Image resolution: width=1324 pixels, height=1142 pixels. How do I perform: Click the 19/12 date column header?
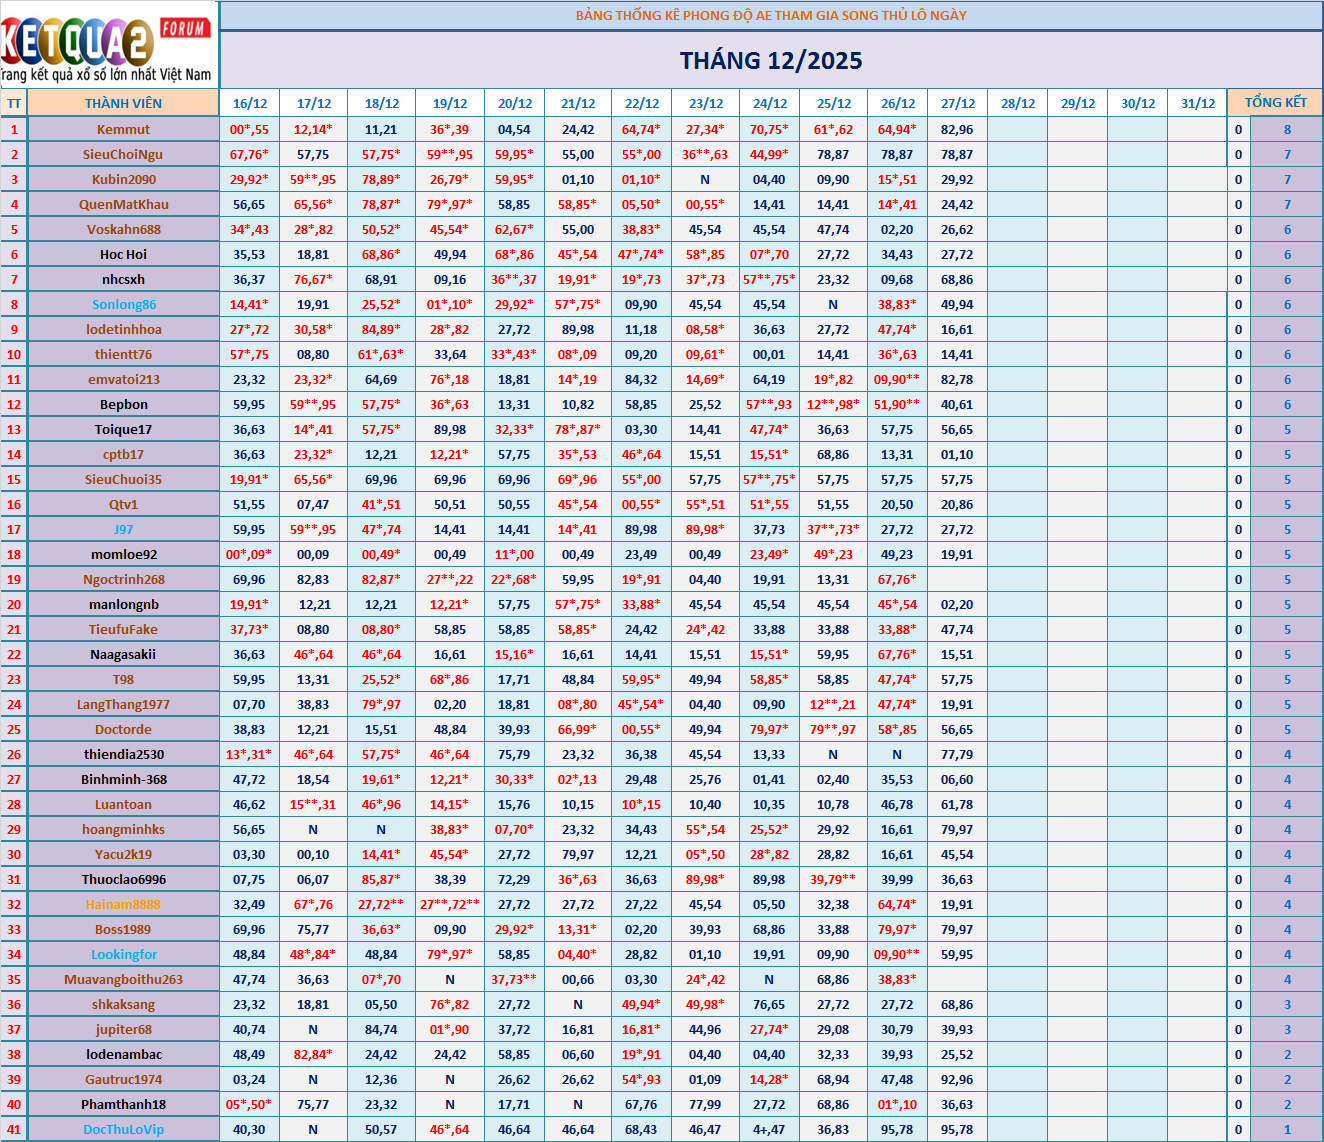(x=450, y=103)
